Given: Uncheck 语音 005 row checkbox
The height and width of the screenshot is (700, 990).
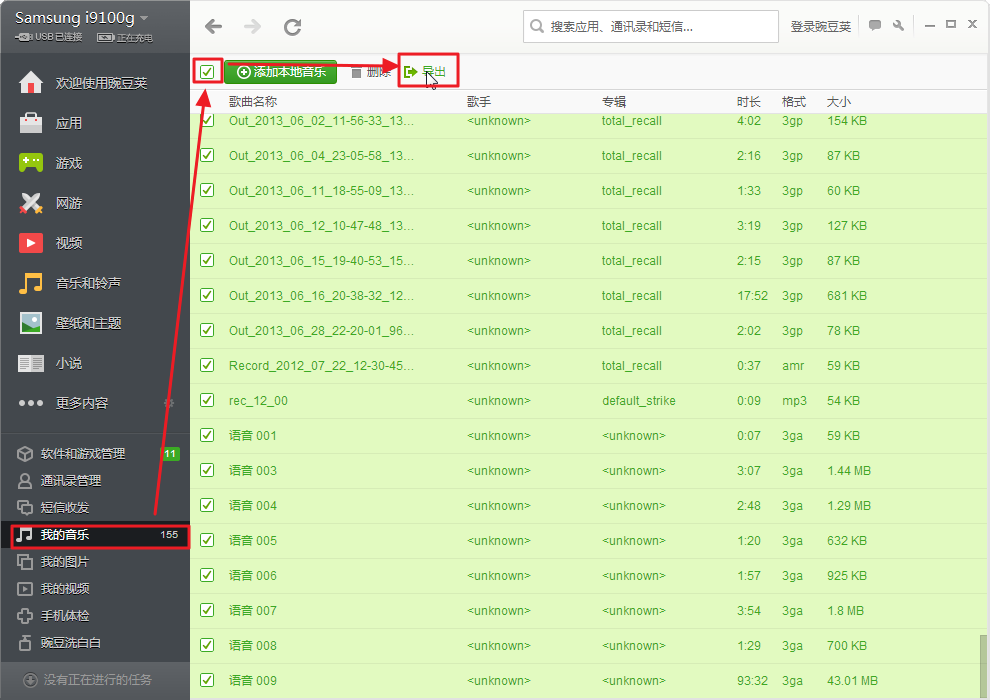Looking at the screenshot, I should [207, 540].
